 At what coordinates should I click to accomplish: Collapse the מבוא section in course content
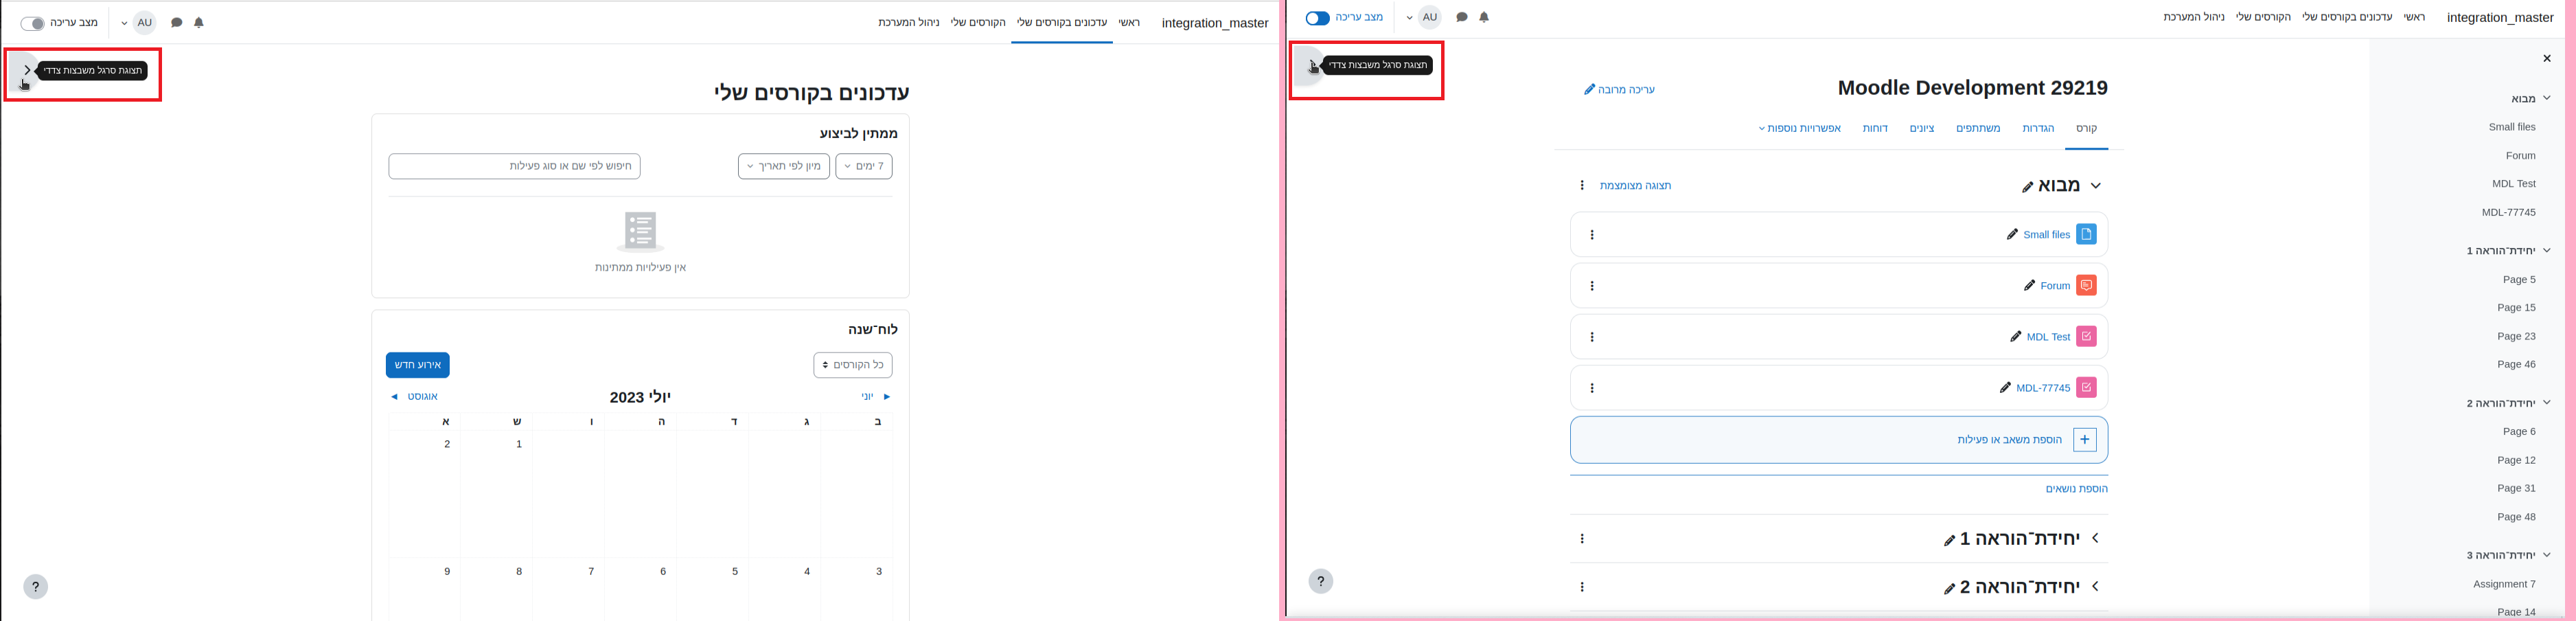point(2096,186)
